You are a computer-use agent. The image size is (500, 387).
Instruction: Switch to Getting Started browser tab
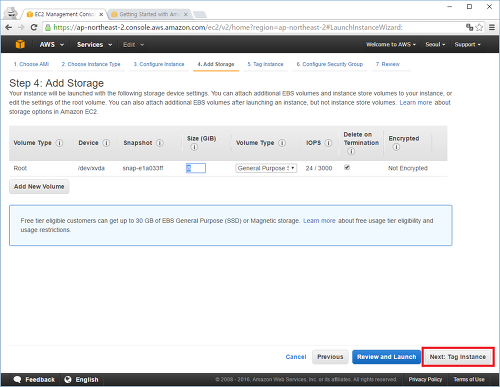click(149, 14)
